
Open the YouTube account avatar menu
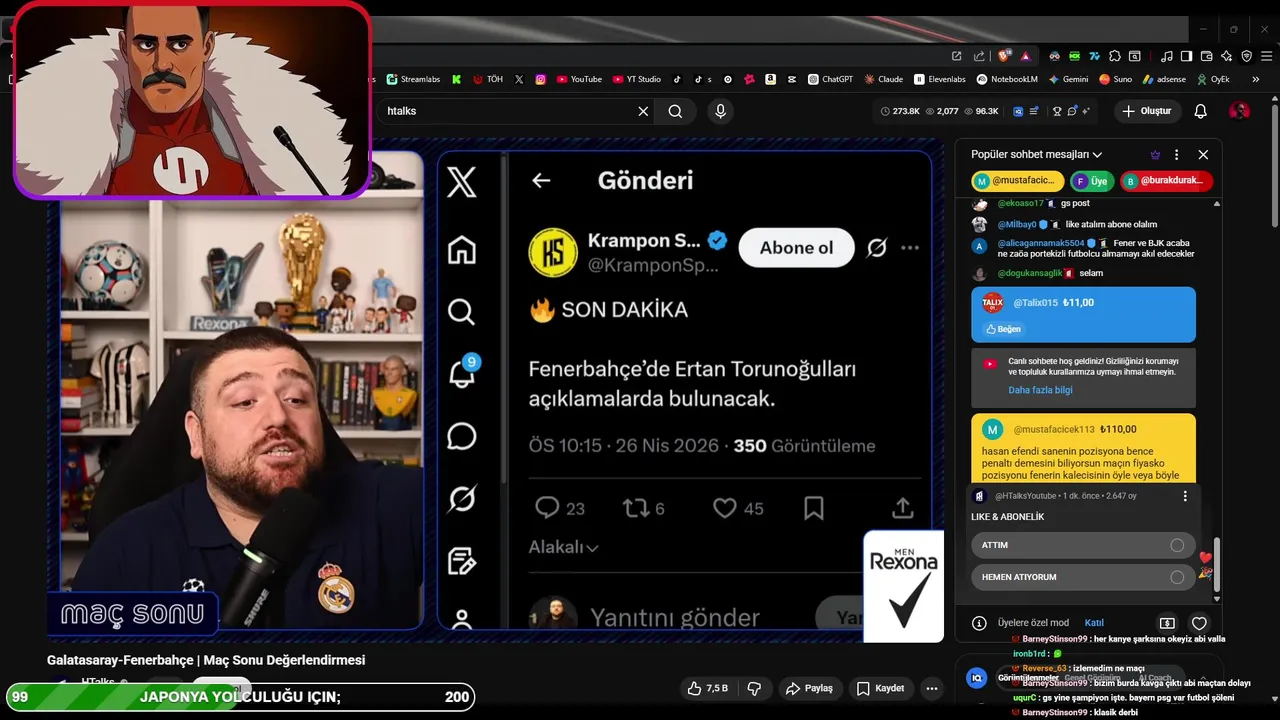(1239, 111)
